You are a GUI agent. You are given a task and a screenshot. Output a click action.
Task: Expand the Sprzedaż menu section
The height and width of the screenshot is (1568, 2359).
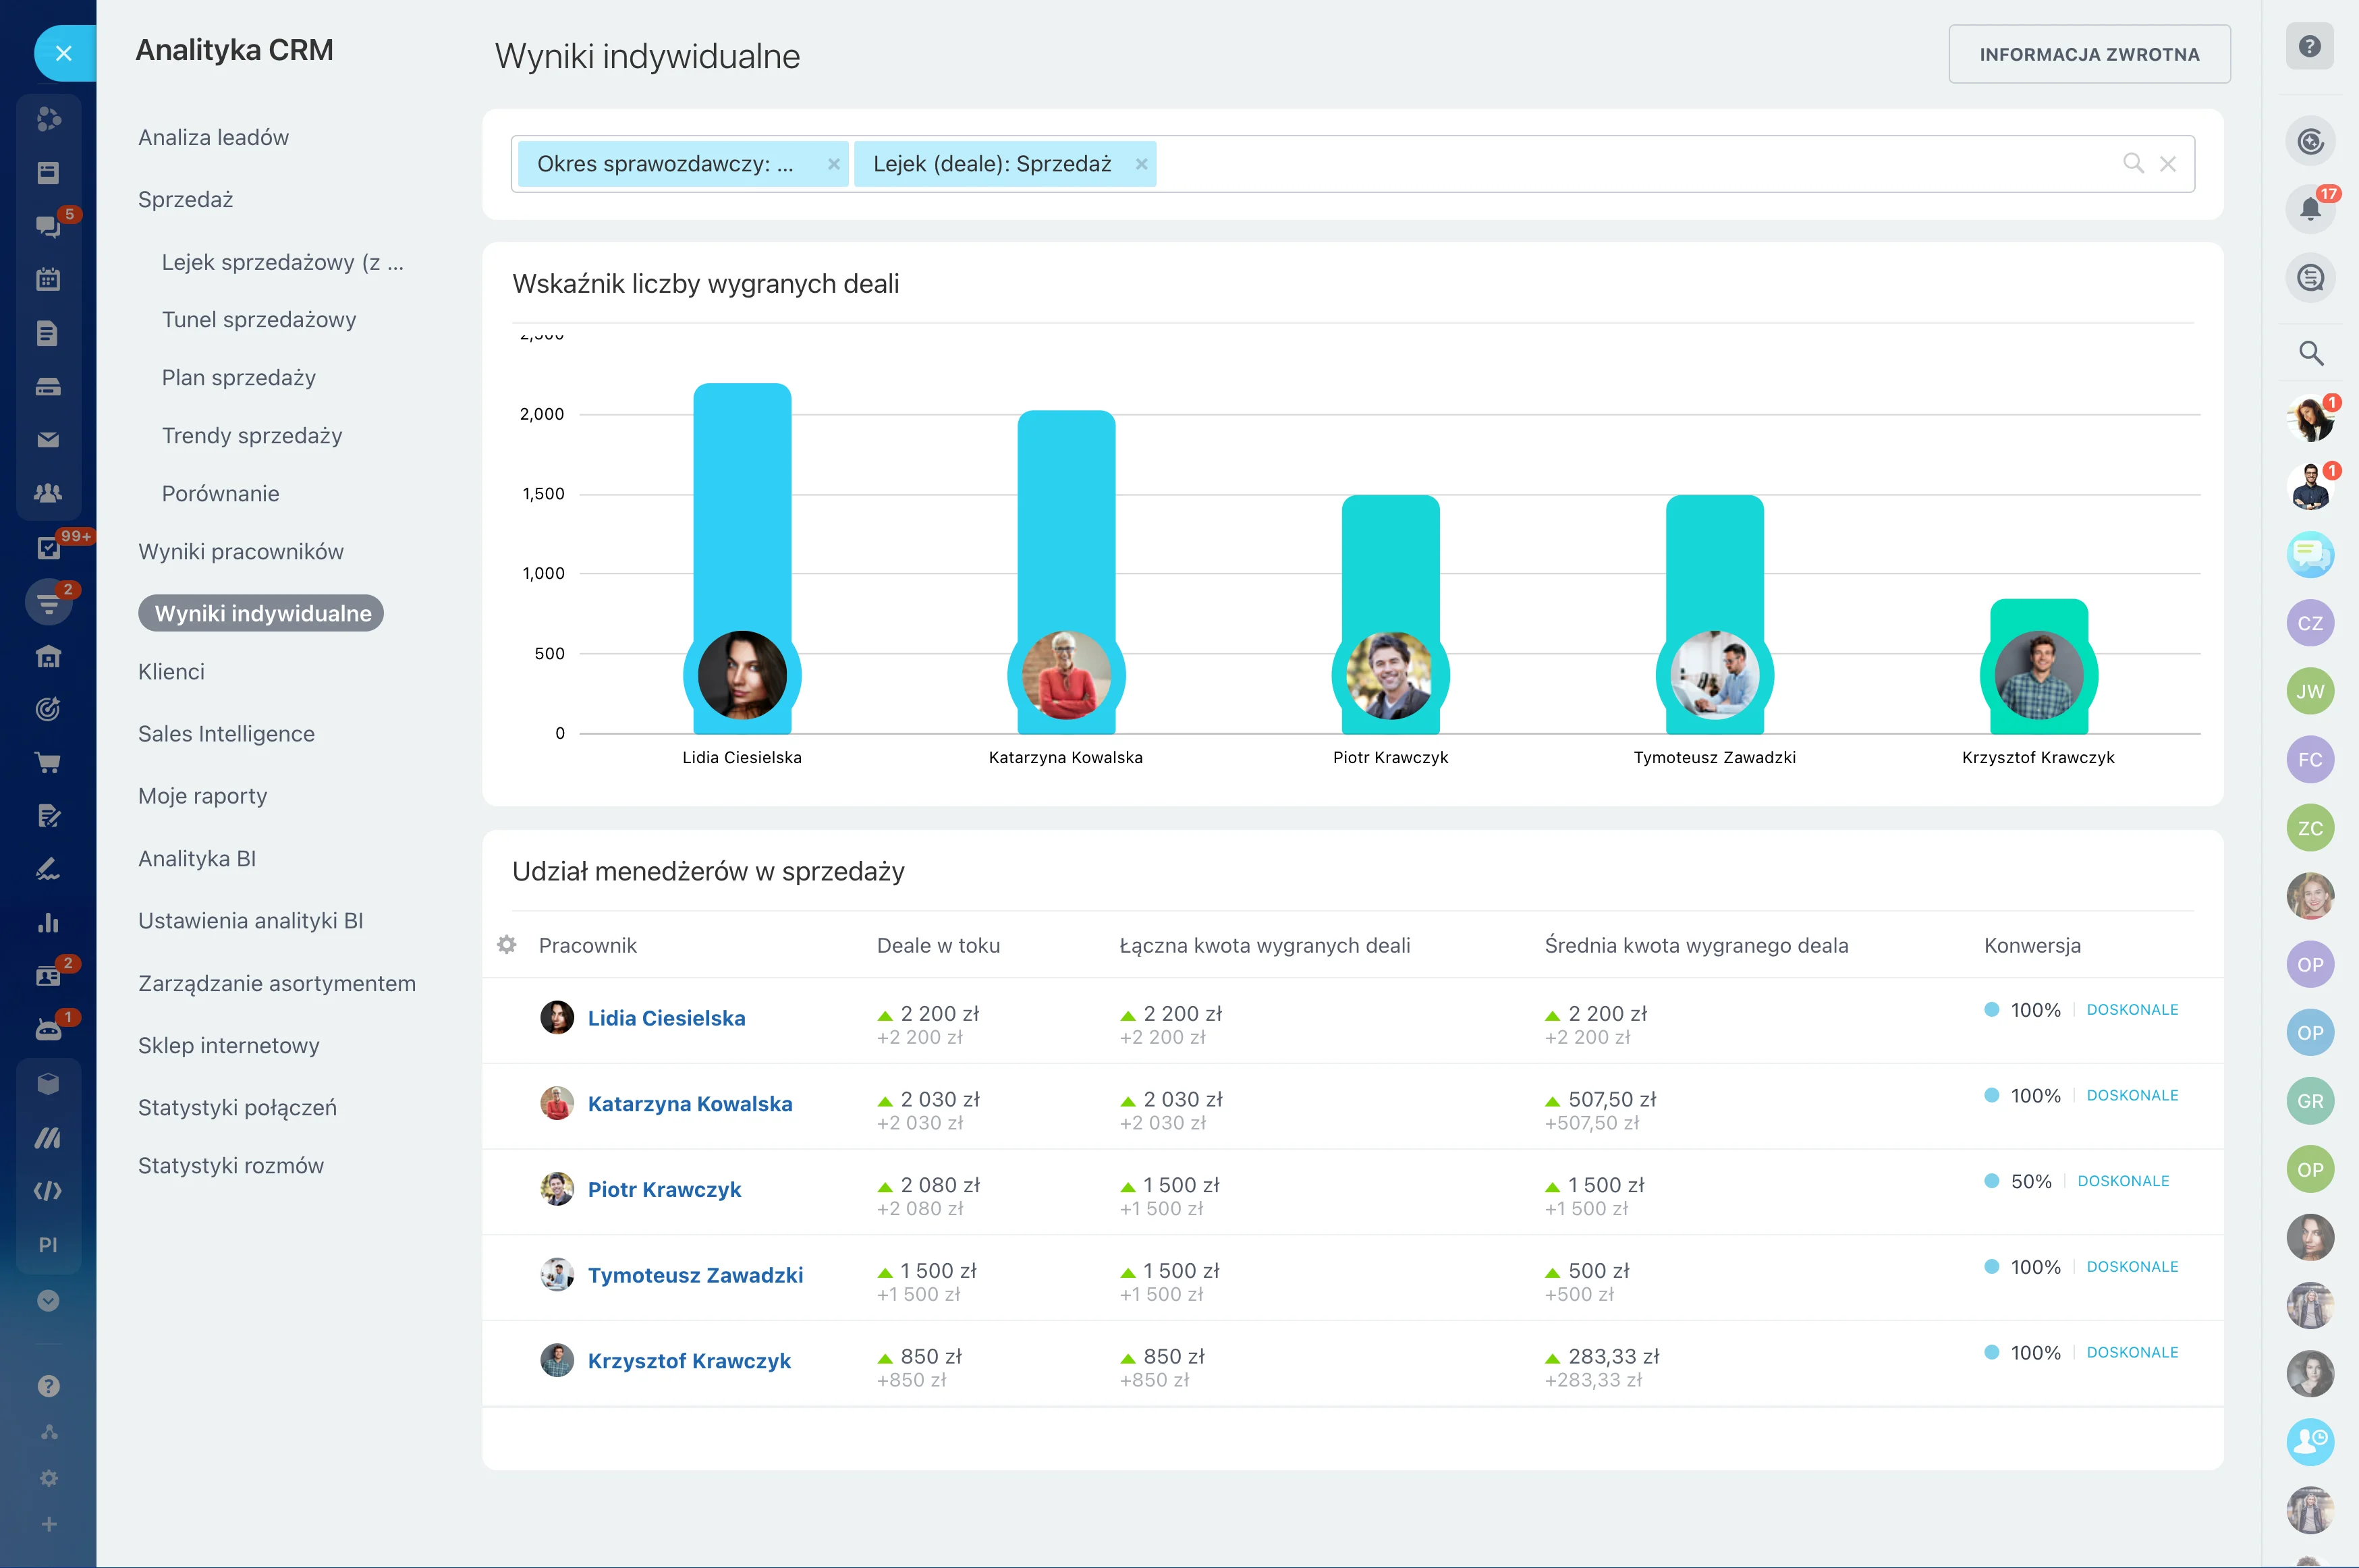[x=186, y=200]
